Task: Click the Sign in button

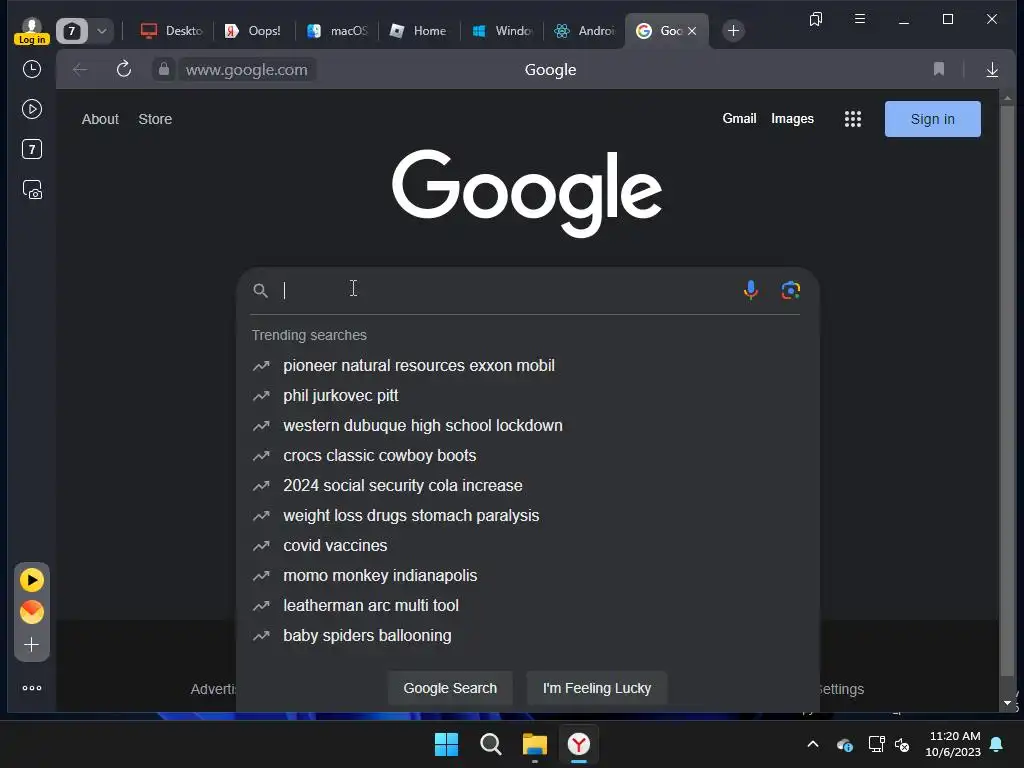Action: (933, 119)
